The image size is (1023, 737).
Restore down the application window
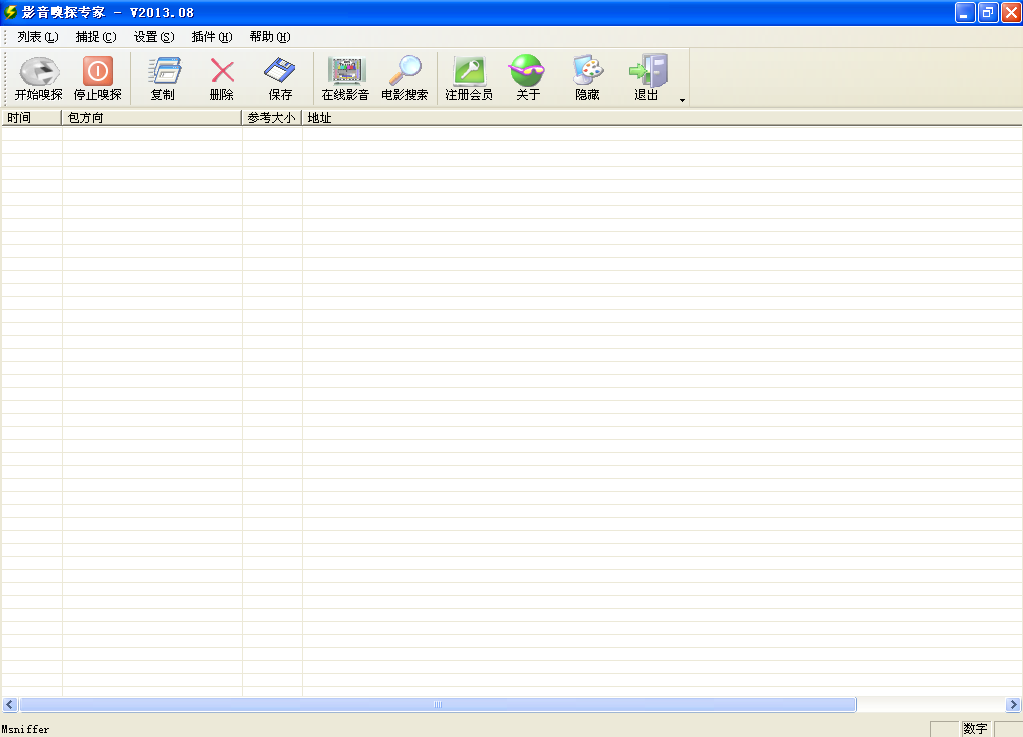coord(988,12)
